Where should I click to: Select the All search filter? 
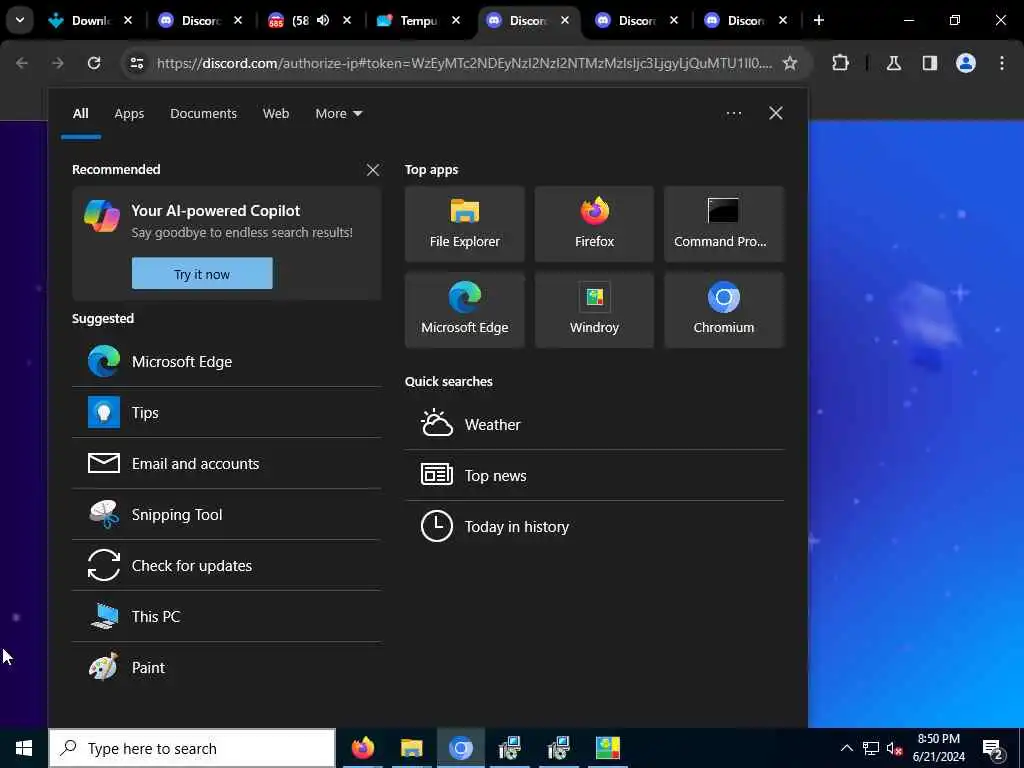click(80, 114)
